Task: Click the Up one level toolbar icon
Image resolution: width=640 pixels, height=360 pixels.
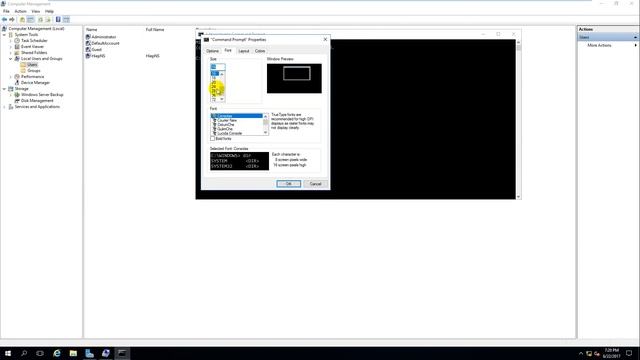Action: [x=22, y=20]
